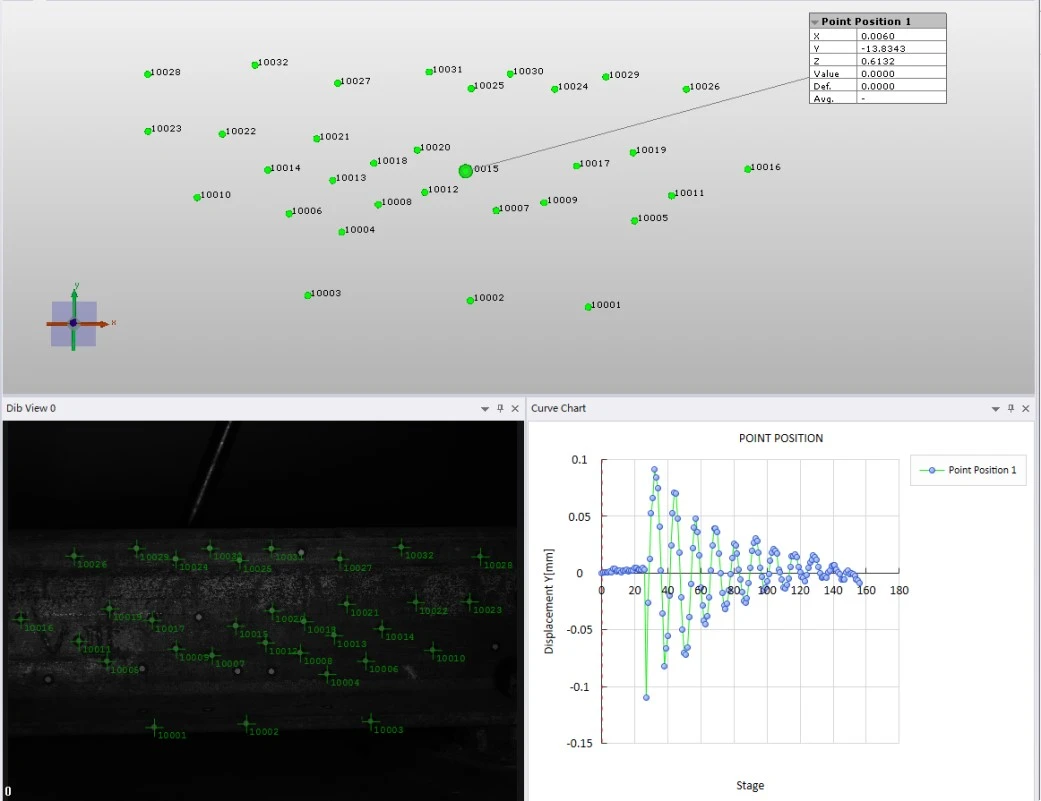The height and width of the screenshot is (801, 1041).
Task: Select point 10007 in the 3D view
Action: [496, 210]
